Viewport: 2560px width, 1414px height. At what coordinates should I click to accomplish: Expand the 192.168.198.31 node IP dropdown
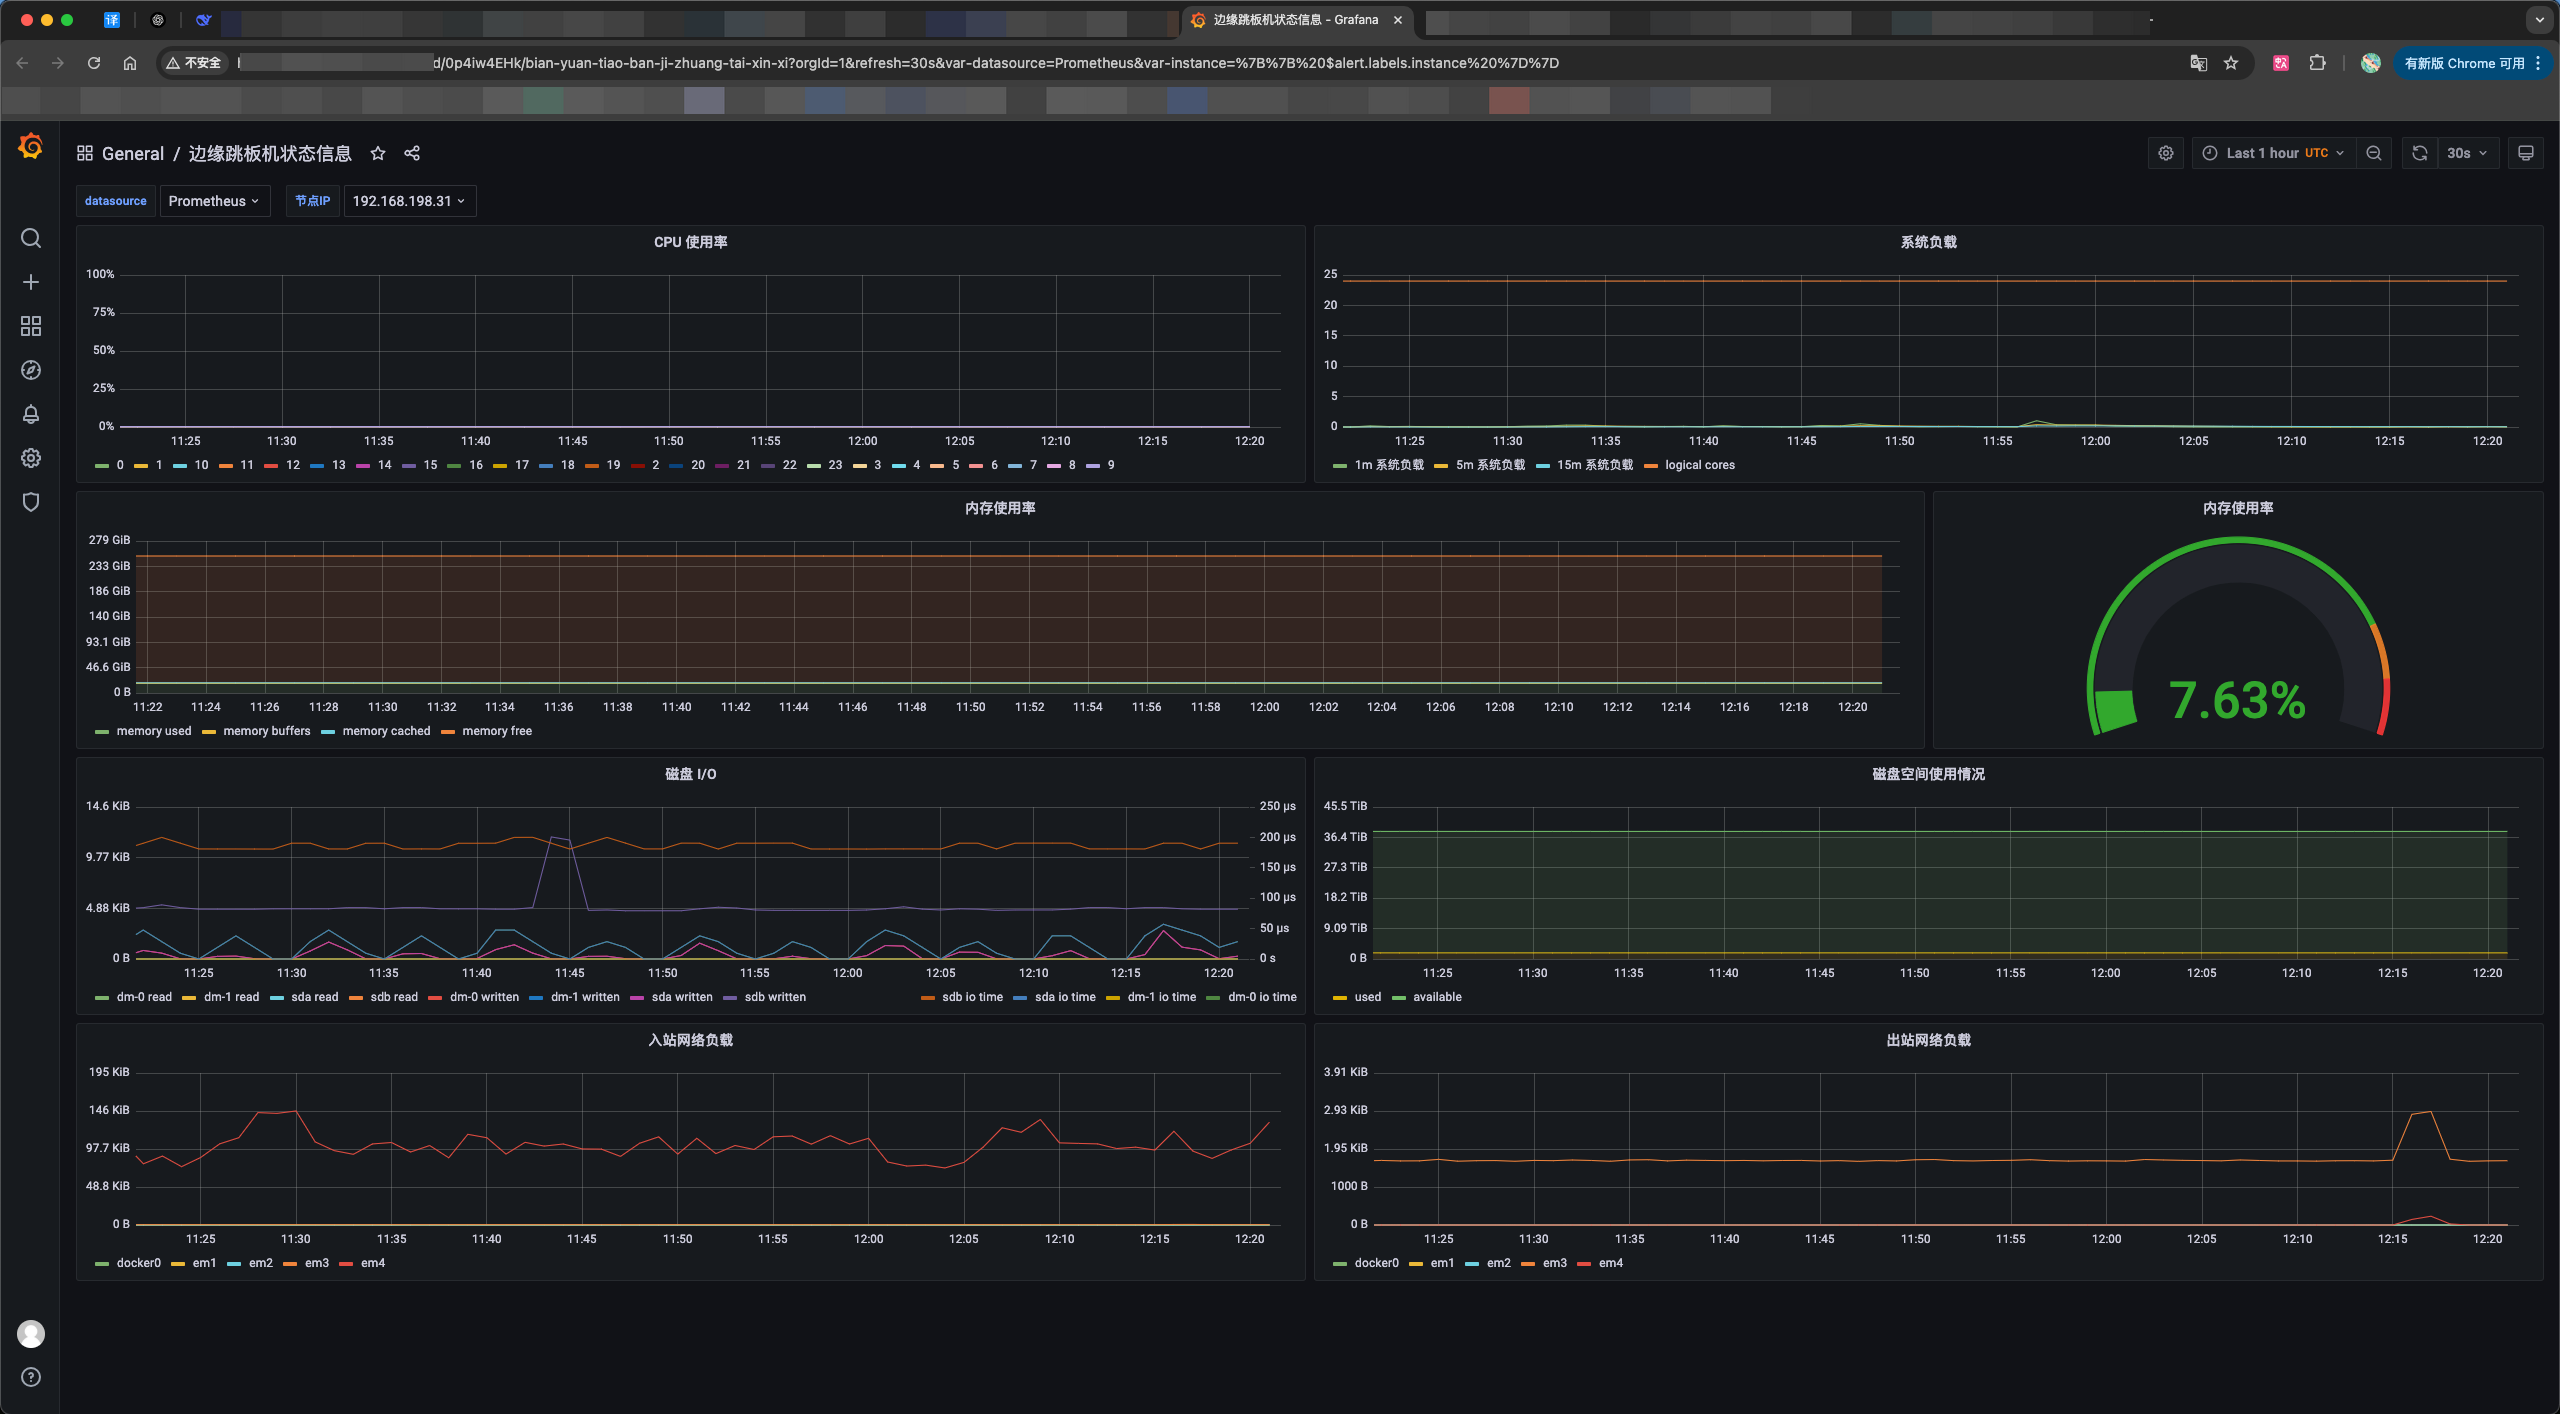tap(409, 201)
